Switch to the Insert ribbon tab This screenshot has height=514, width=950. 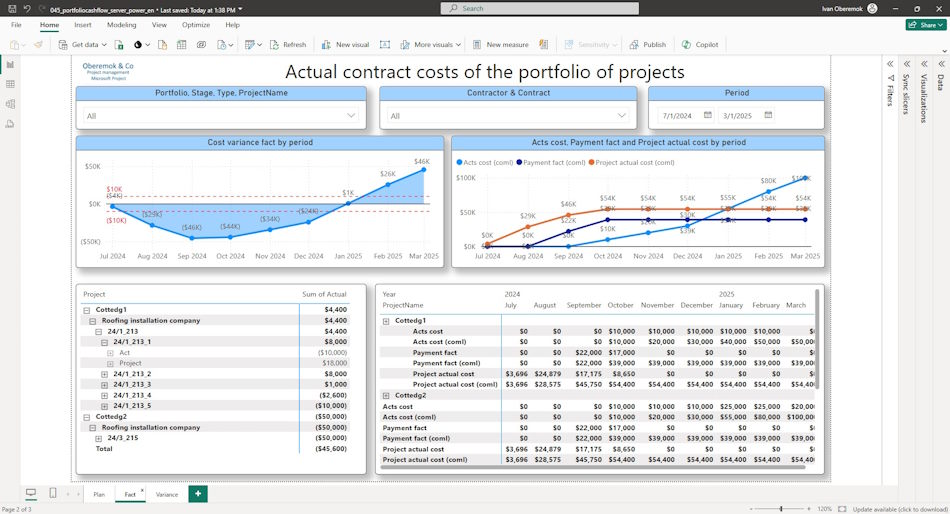pos(82,25)
